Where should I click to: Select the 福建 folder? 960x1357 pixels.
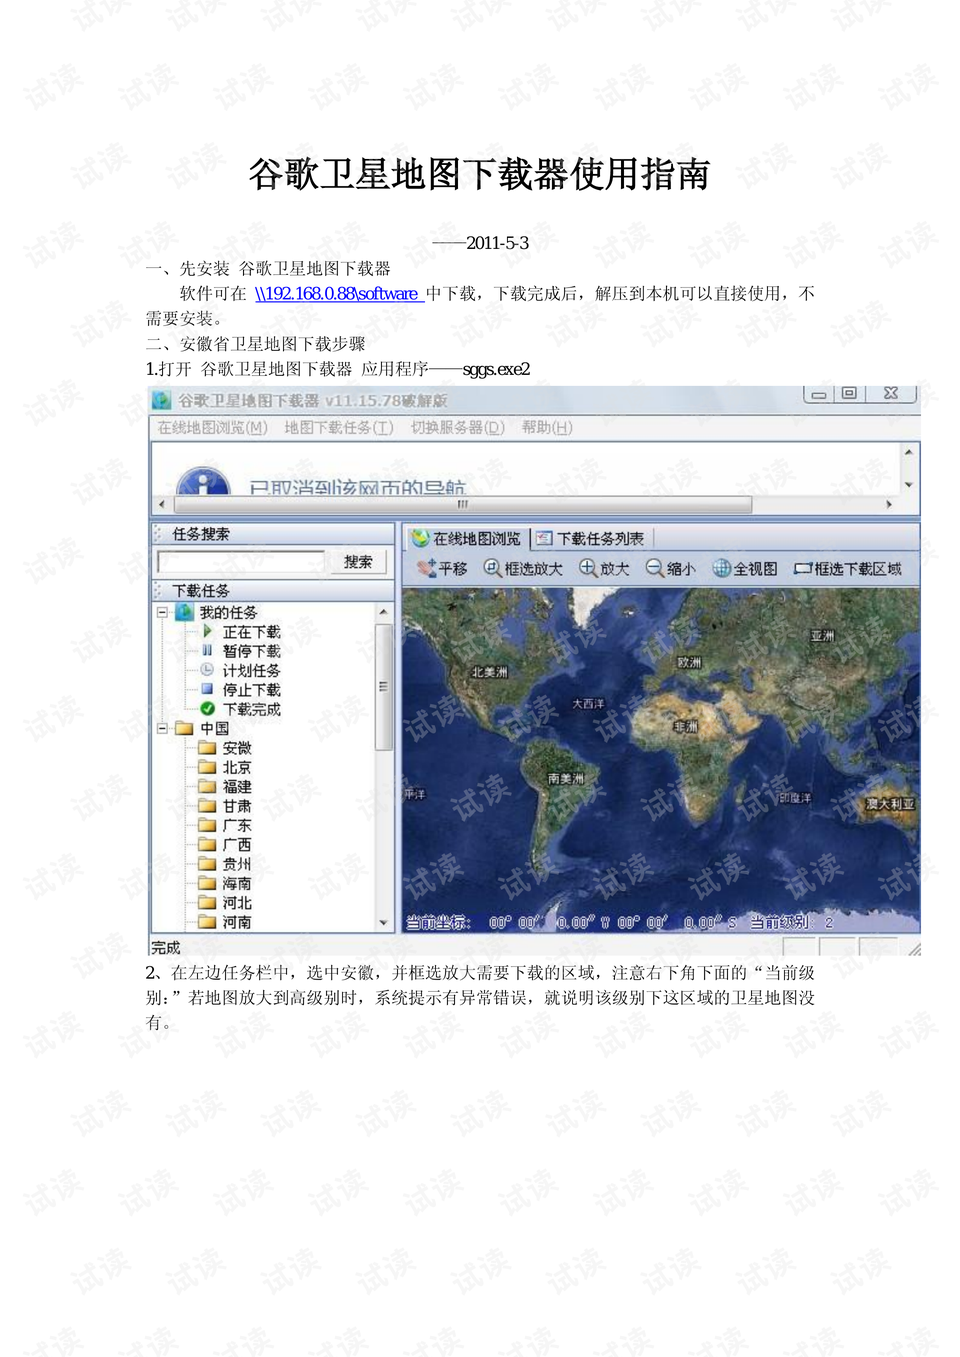(x=225, y=787)
